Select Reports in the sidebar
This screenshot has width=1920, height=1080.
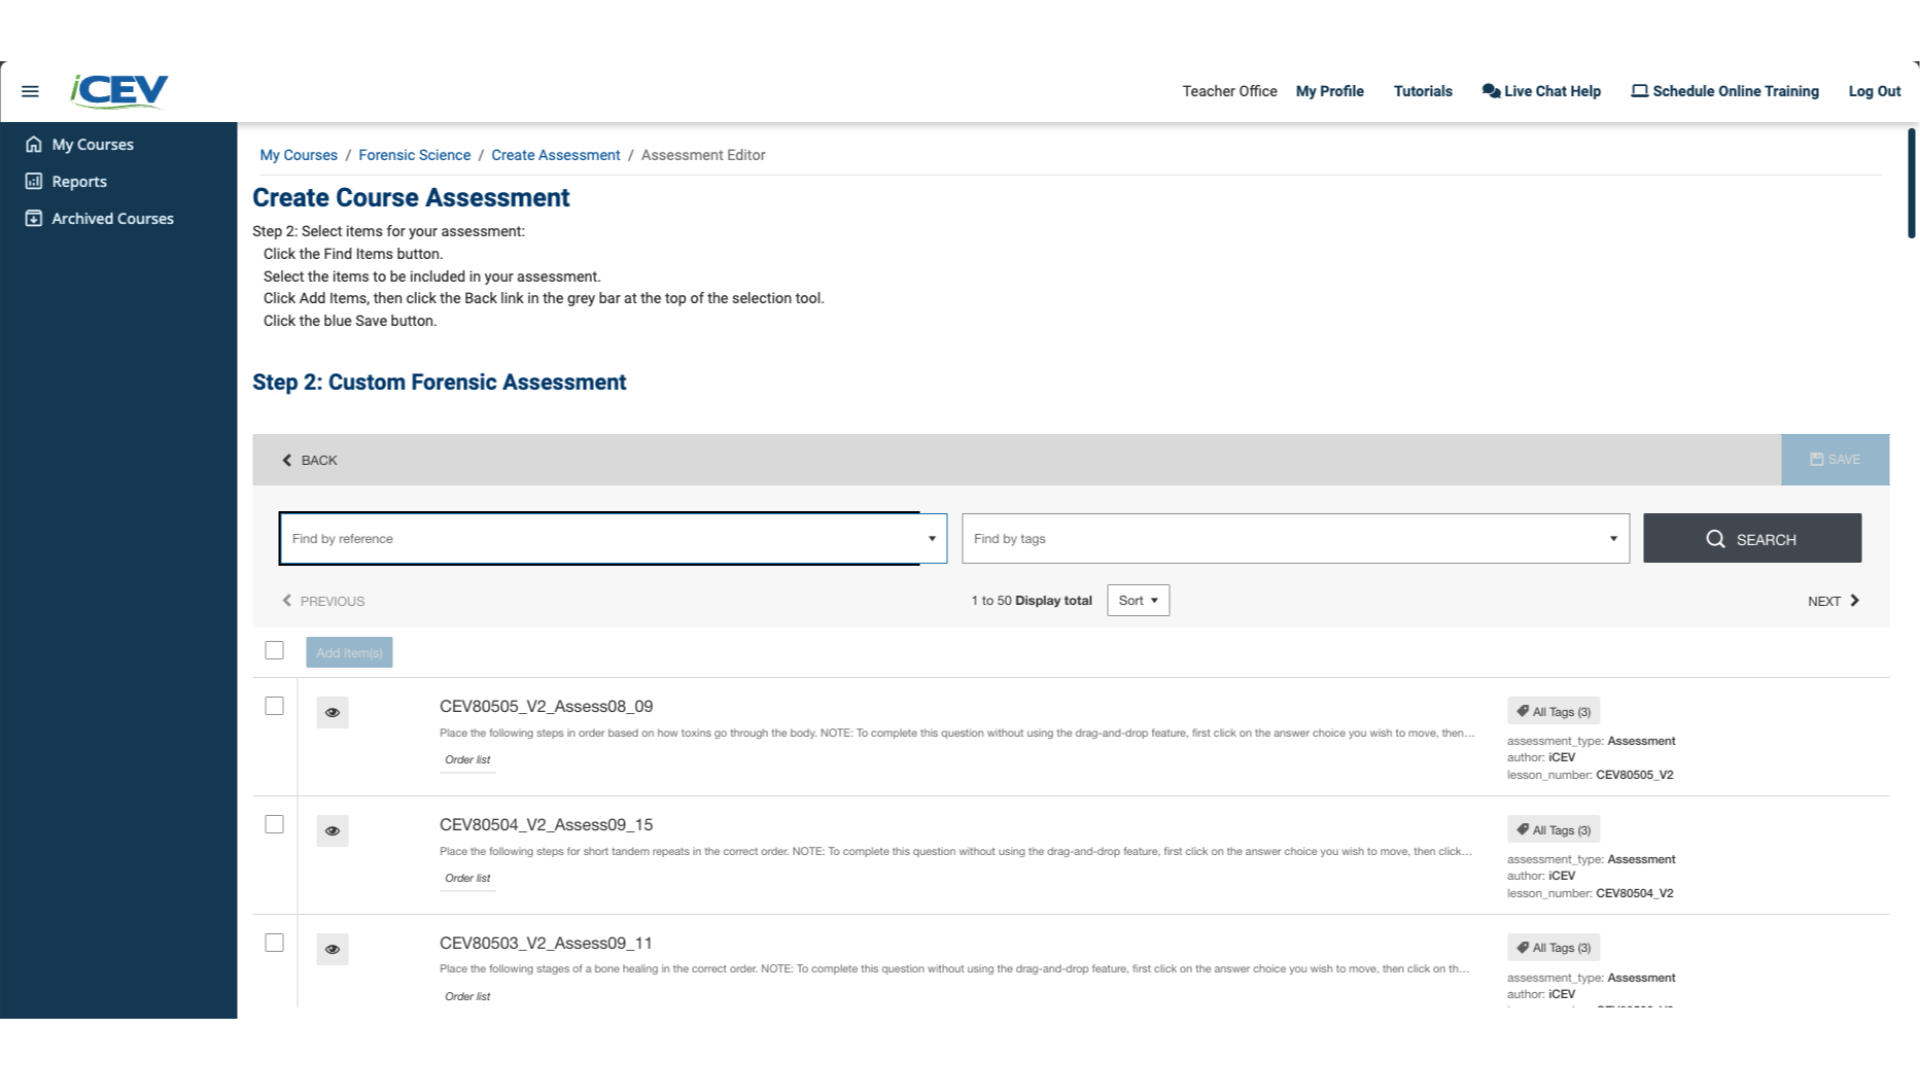tap(79, 181)
